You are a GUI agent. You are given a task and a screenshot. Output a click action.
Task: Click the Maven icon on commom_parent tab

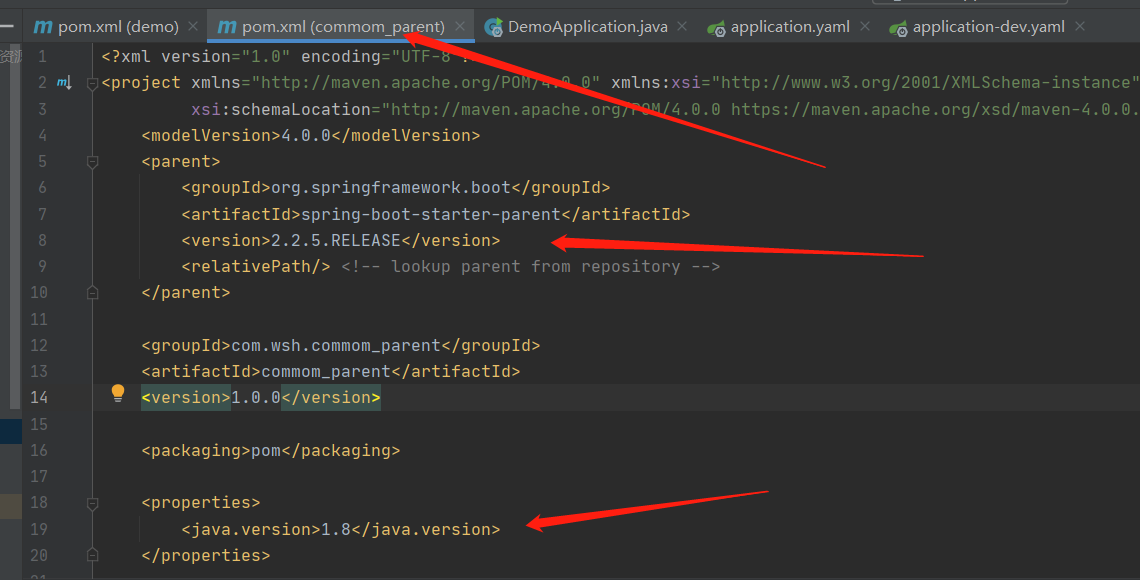tap(227, 27)
